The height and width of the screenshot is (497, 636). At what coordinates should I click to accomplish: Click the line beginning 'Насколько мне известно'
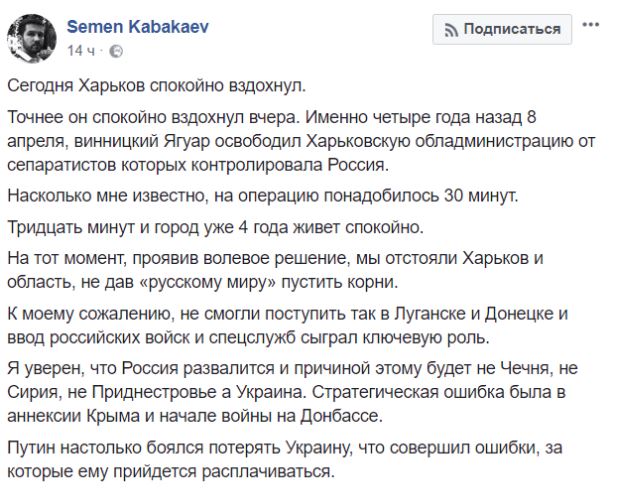tap(263, 196)
